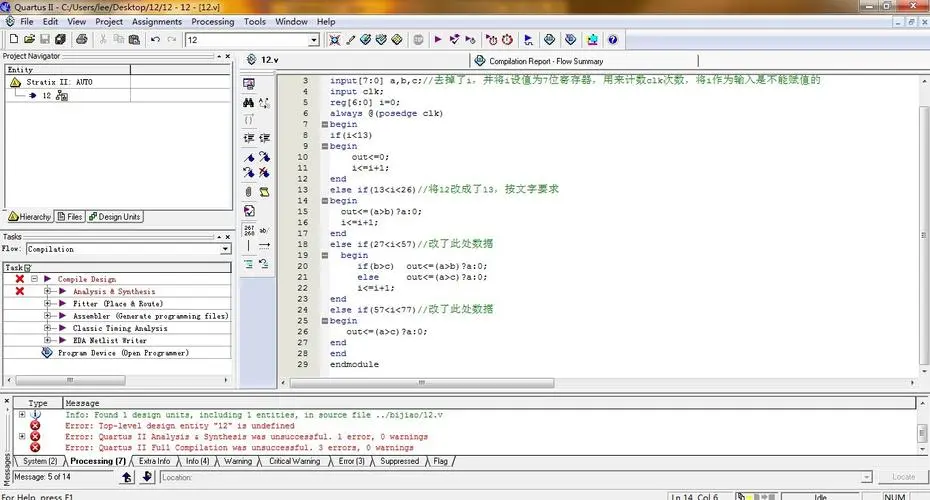Open Compilation Report - Flow Summary tab
This screenshot has height=500, width=930.
(x=546, y=61)
